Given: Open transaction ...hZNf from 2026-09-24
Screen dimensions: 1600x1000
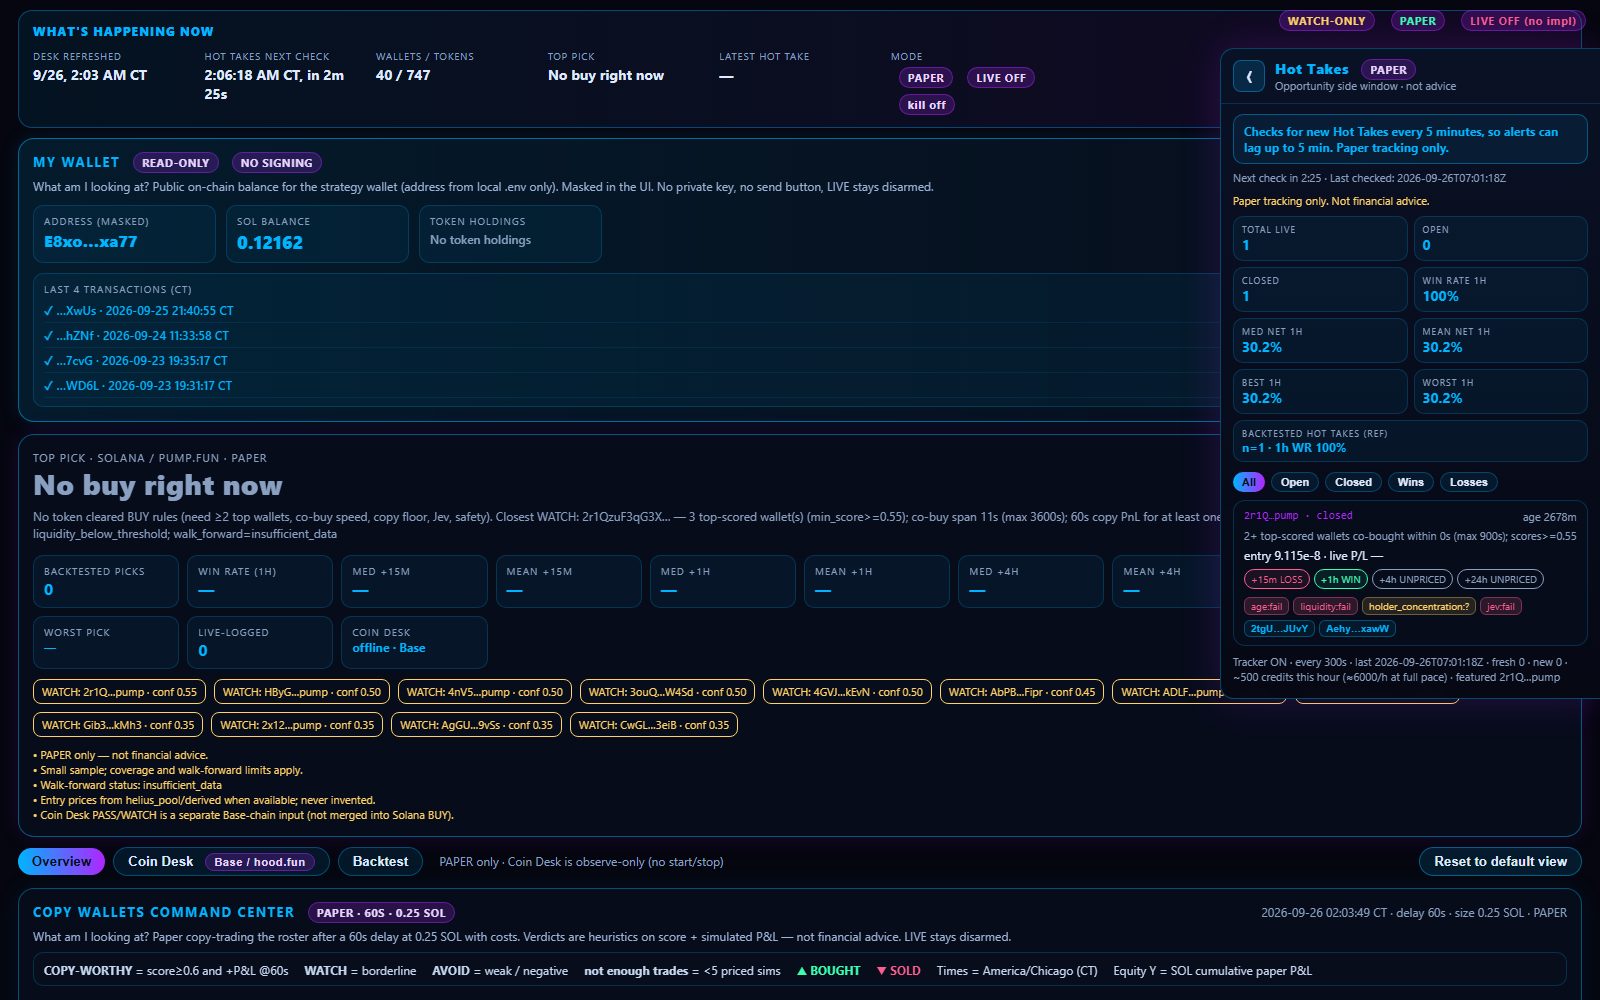Looking at the screenshot, I should tap(137, 336).
